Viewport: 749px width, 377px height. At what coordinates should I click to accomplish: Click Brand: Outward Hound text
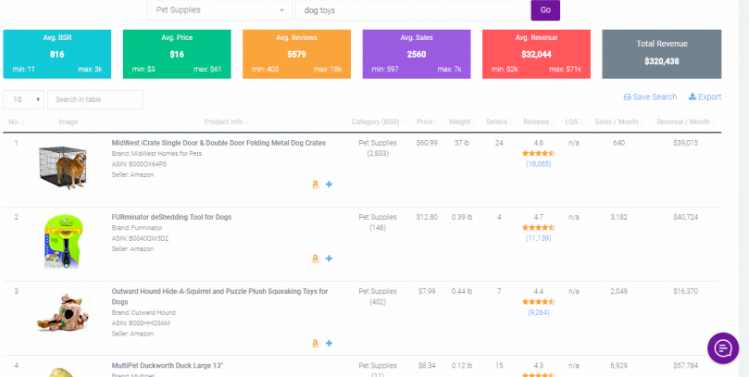point(143,312)
